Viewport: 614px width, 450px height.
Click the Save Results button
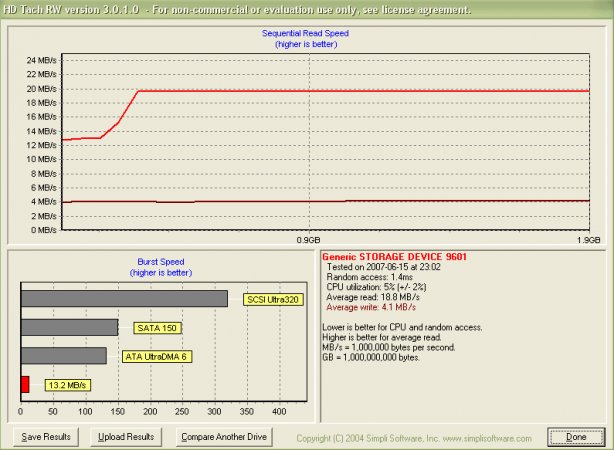point(46,437)
